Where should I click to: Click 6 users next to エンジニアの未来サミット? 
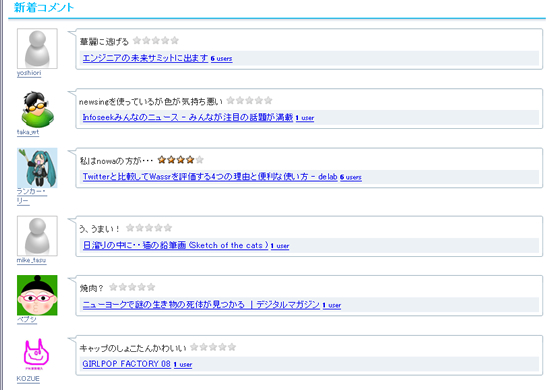pos(221,59)
